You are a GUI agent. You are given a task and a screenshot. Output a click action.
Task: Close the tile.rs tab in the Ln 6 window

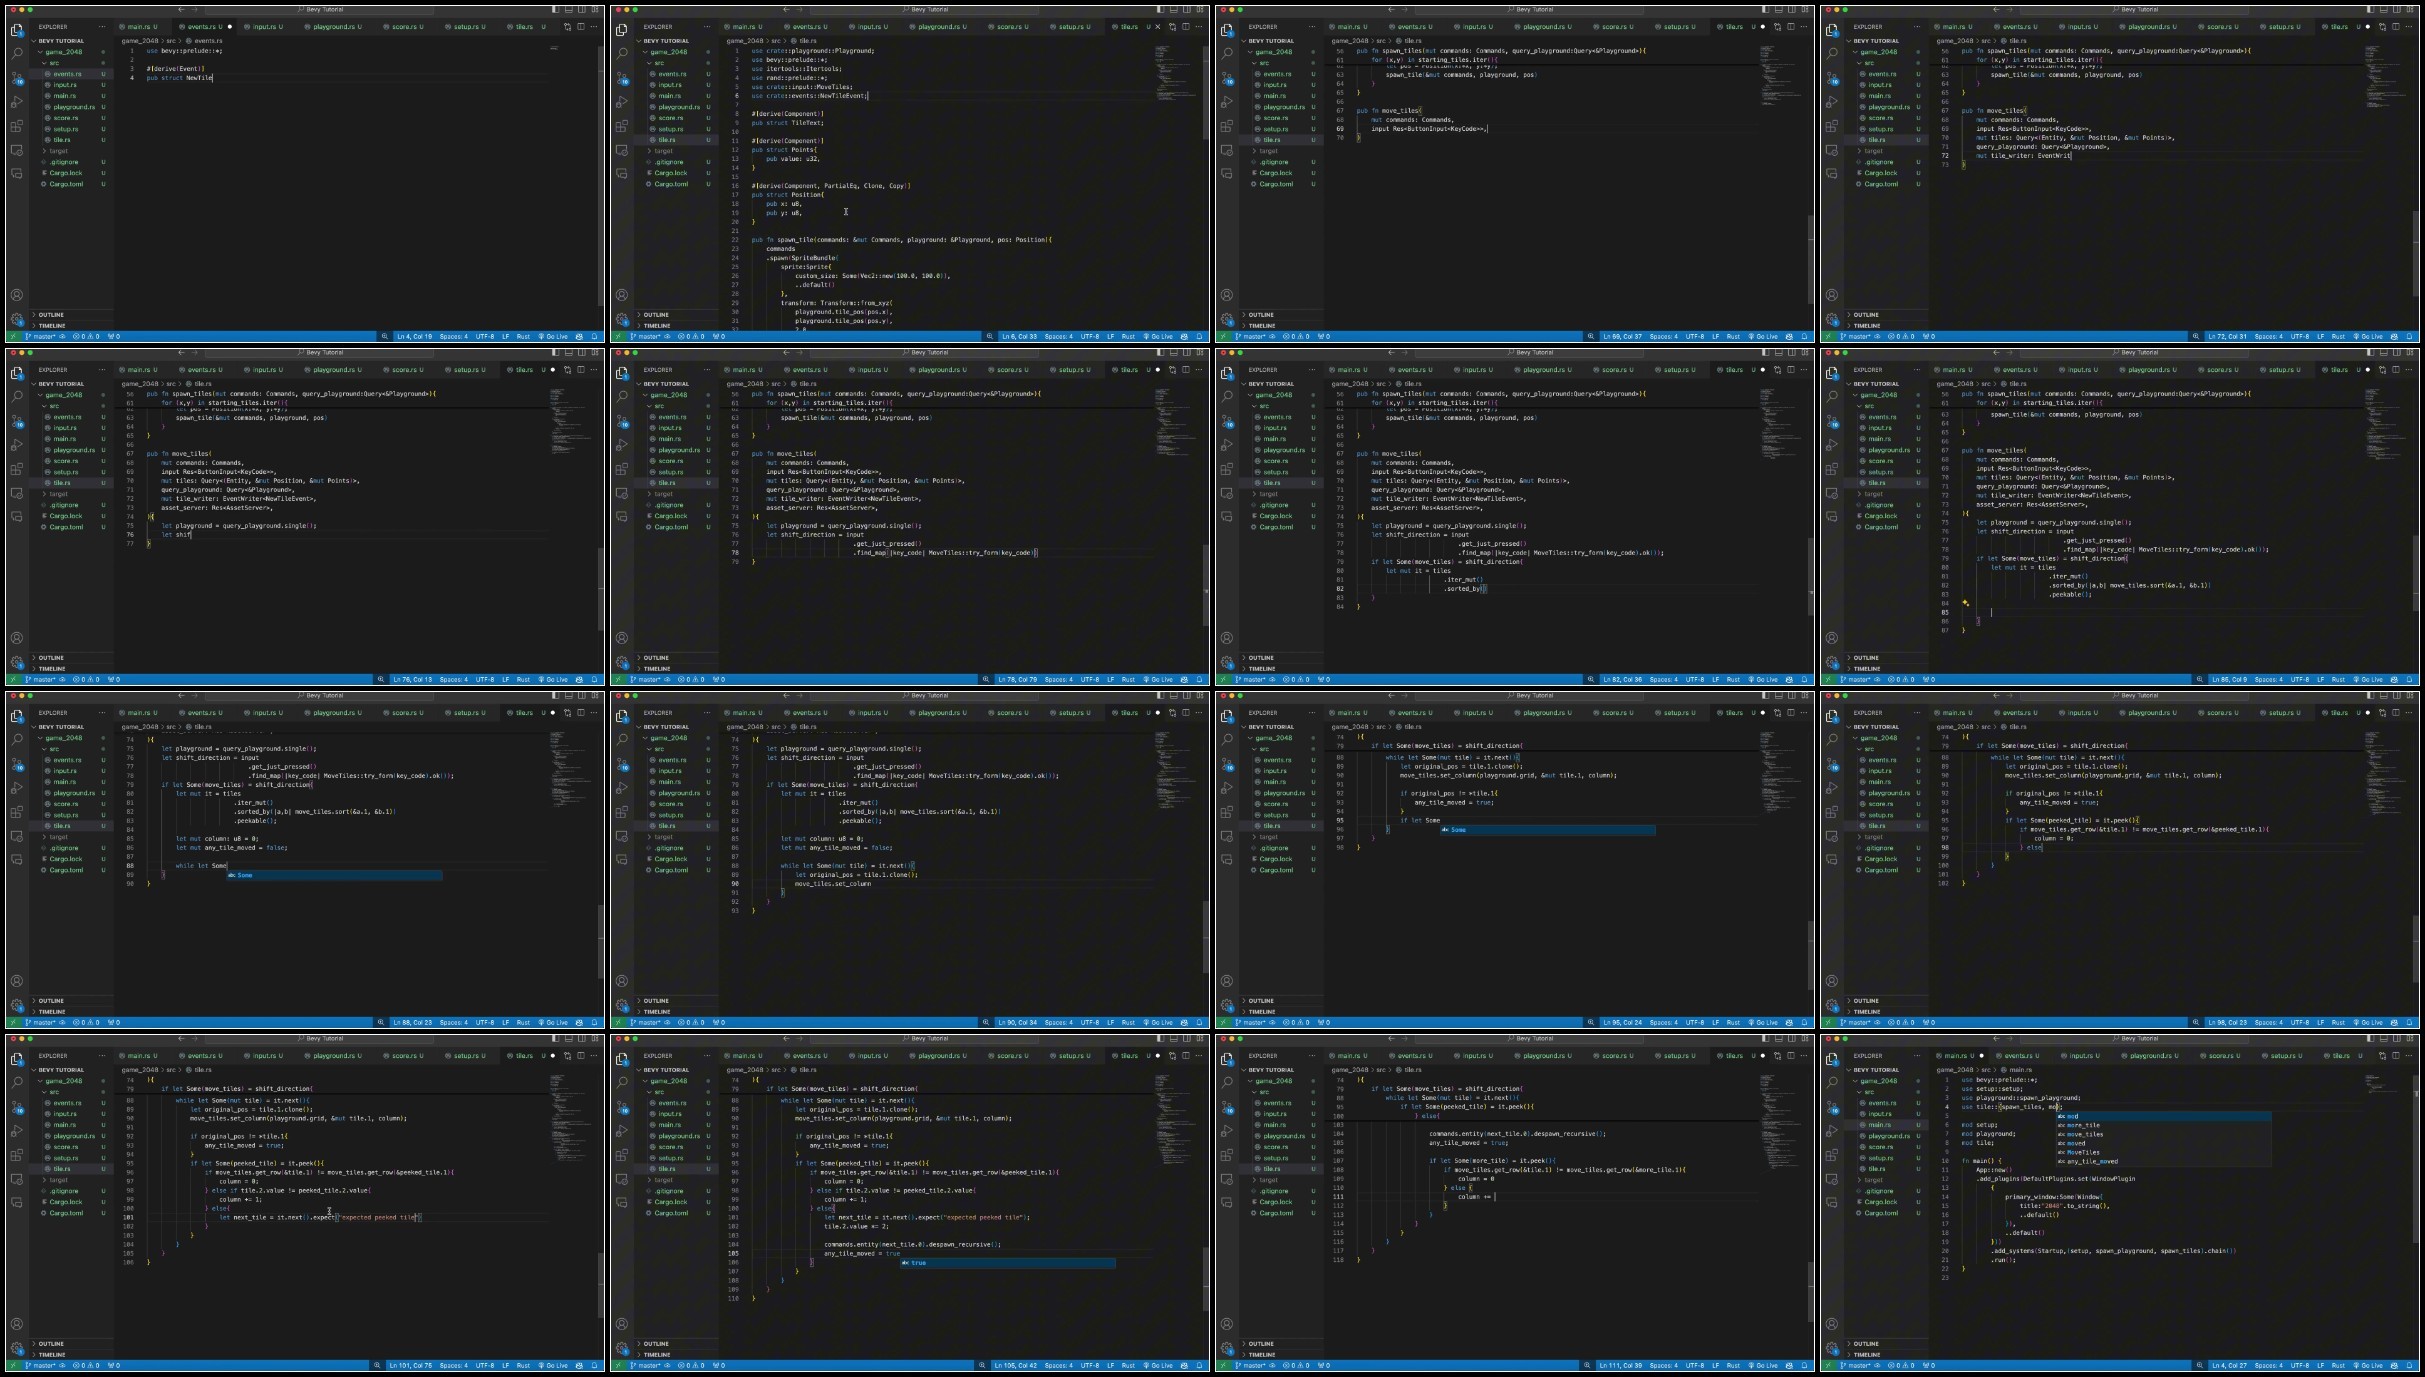[1158, 27]
